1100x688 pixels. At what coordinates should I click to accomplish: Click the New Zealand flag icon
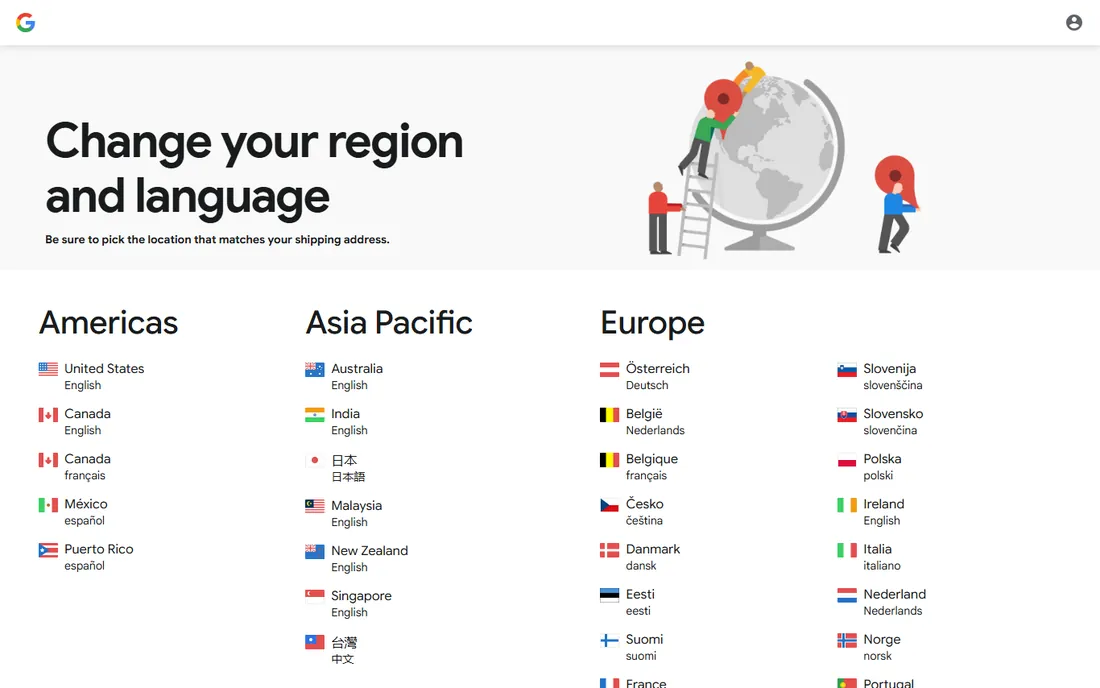pyautogui.click(x=315, y=551)
